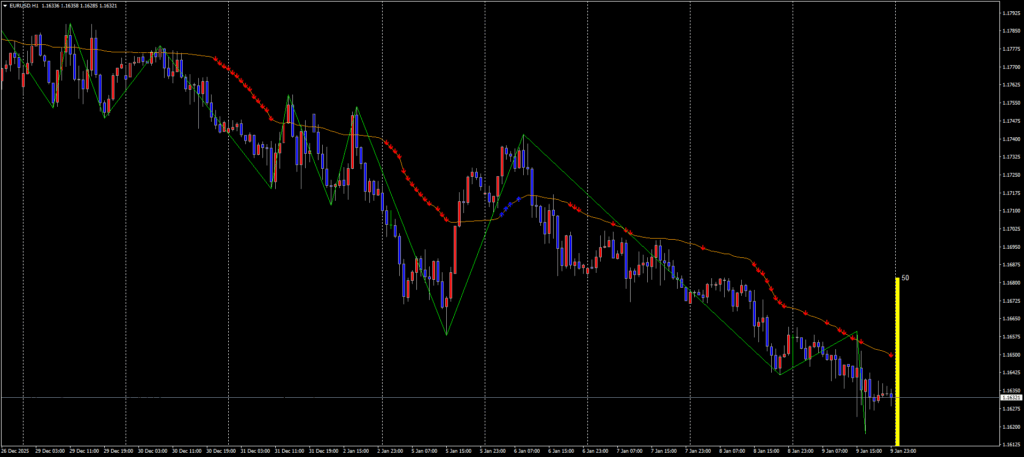Image resolution: width=1024 pixels, height=457 pixels.
Task: Click the current price label 1.16321
Action: click(1011, 397)
